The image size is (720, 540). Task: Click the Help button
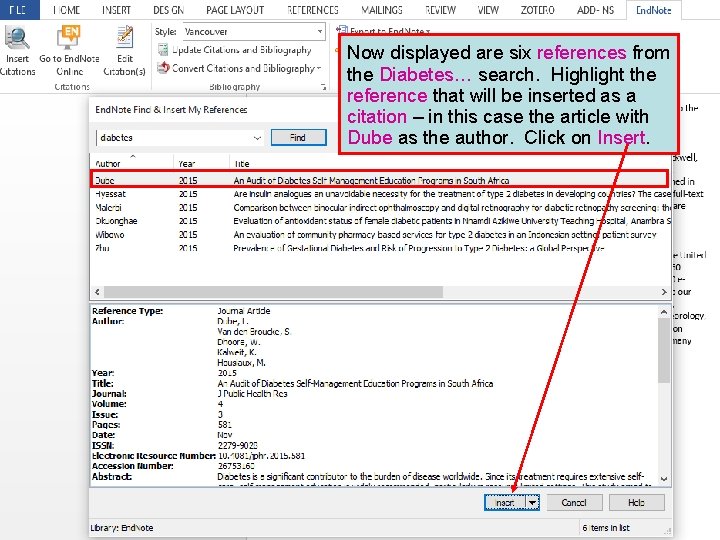click(x=636, y=503)
